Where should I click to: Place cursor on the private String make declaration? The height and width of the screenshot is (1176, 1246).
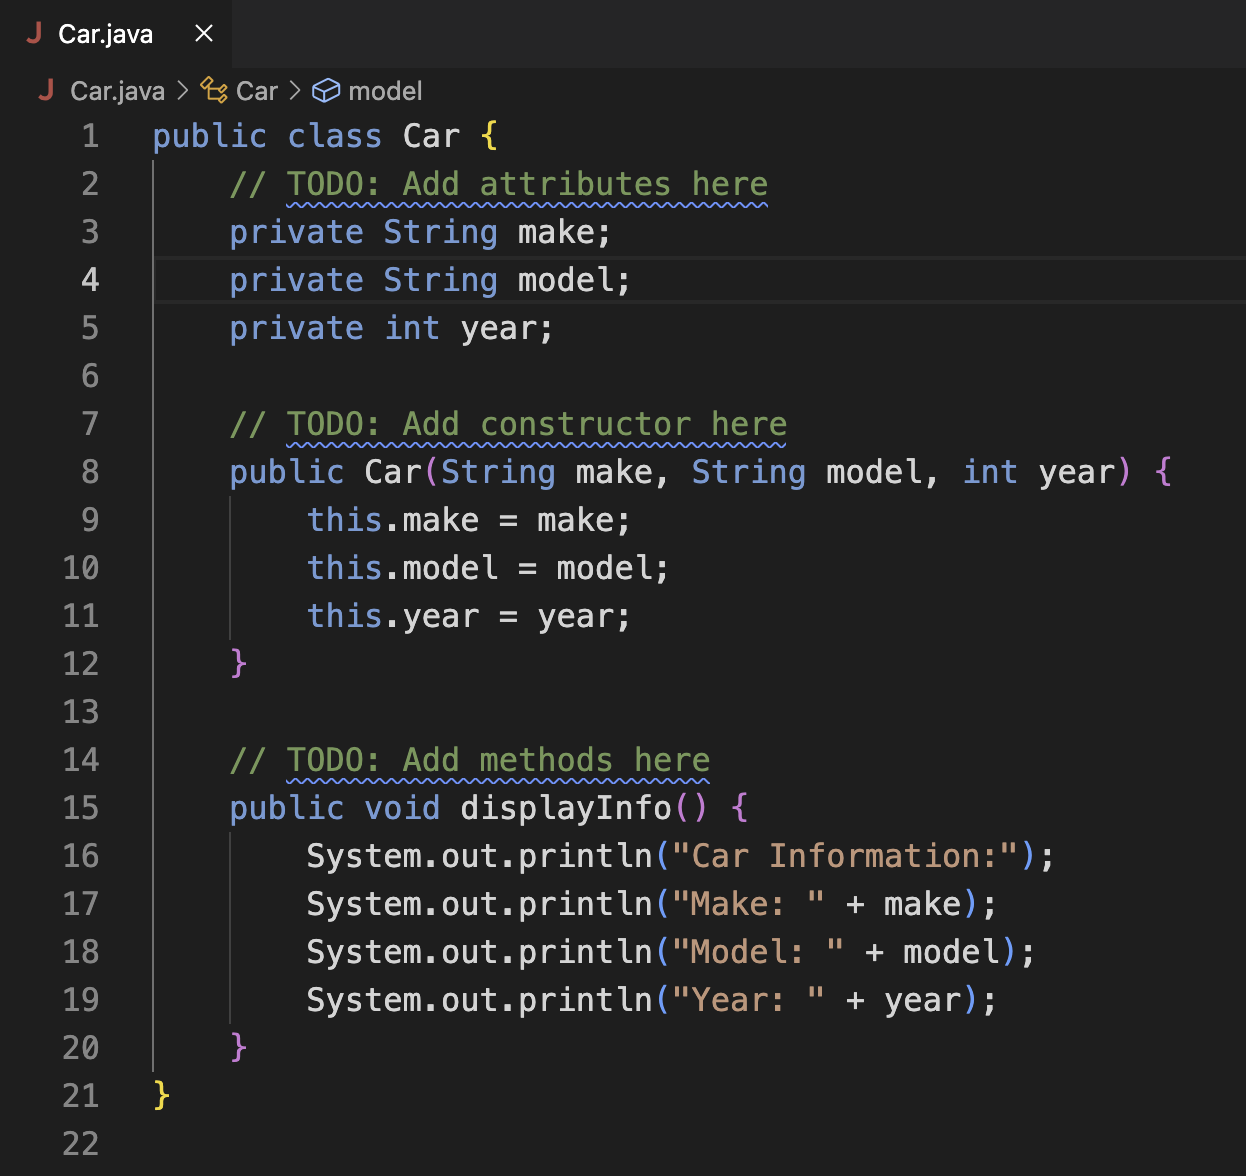pyautogui.click(x=420, y=231)
